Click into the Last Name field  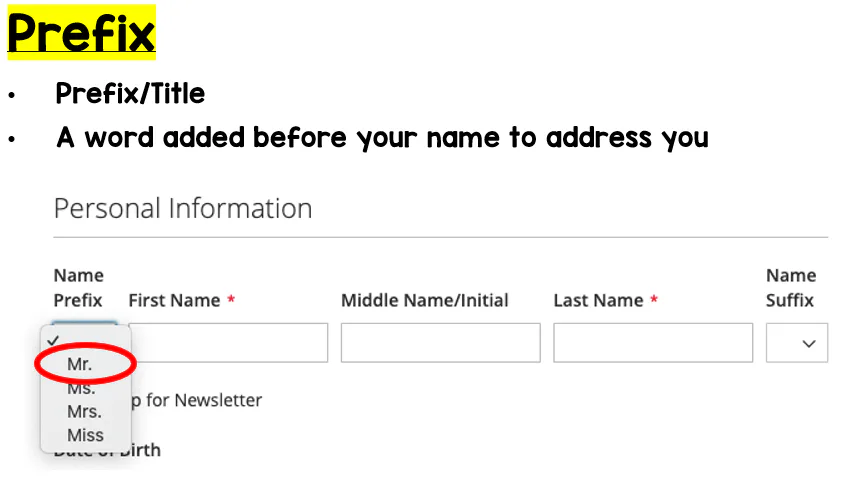coord(652,343)
